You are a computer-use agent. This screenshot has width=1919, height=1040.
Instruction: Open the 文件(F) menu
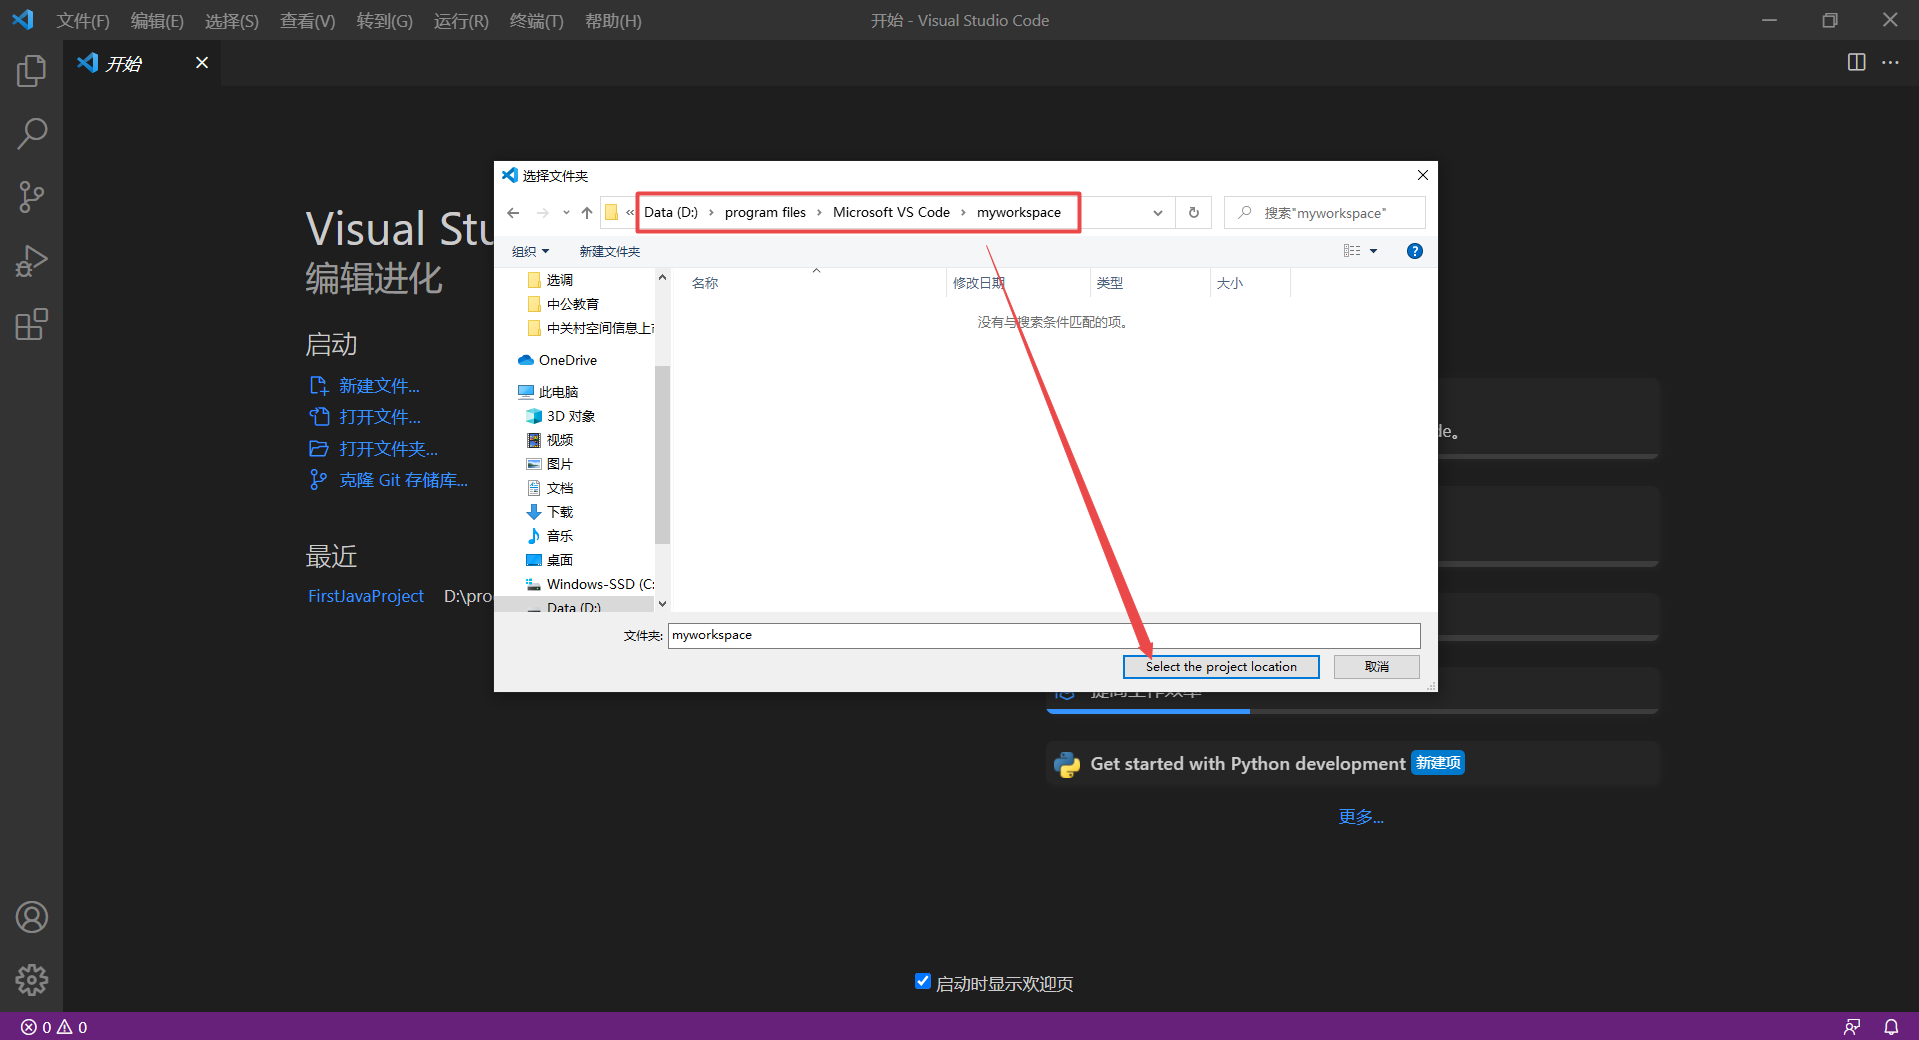83,20
